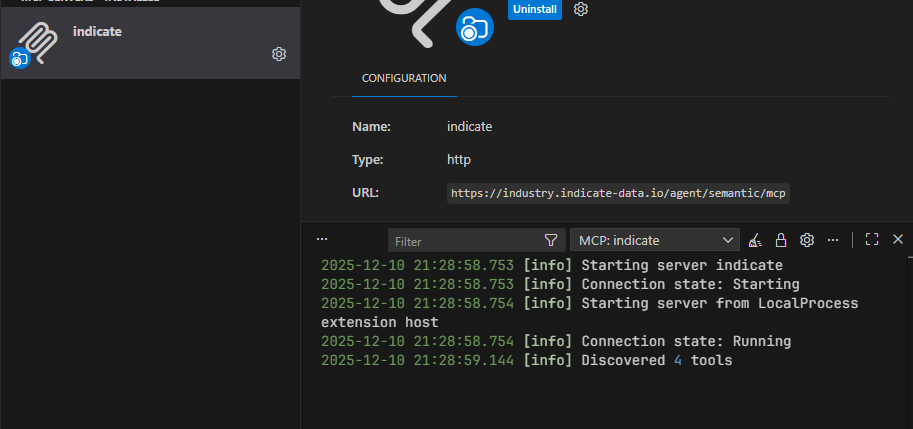Click 'Starting server from LocalProcess' log line
This screenshot has height=429, width=913.
589,313
